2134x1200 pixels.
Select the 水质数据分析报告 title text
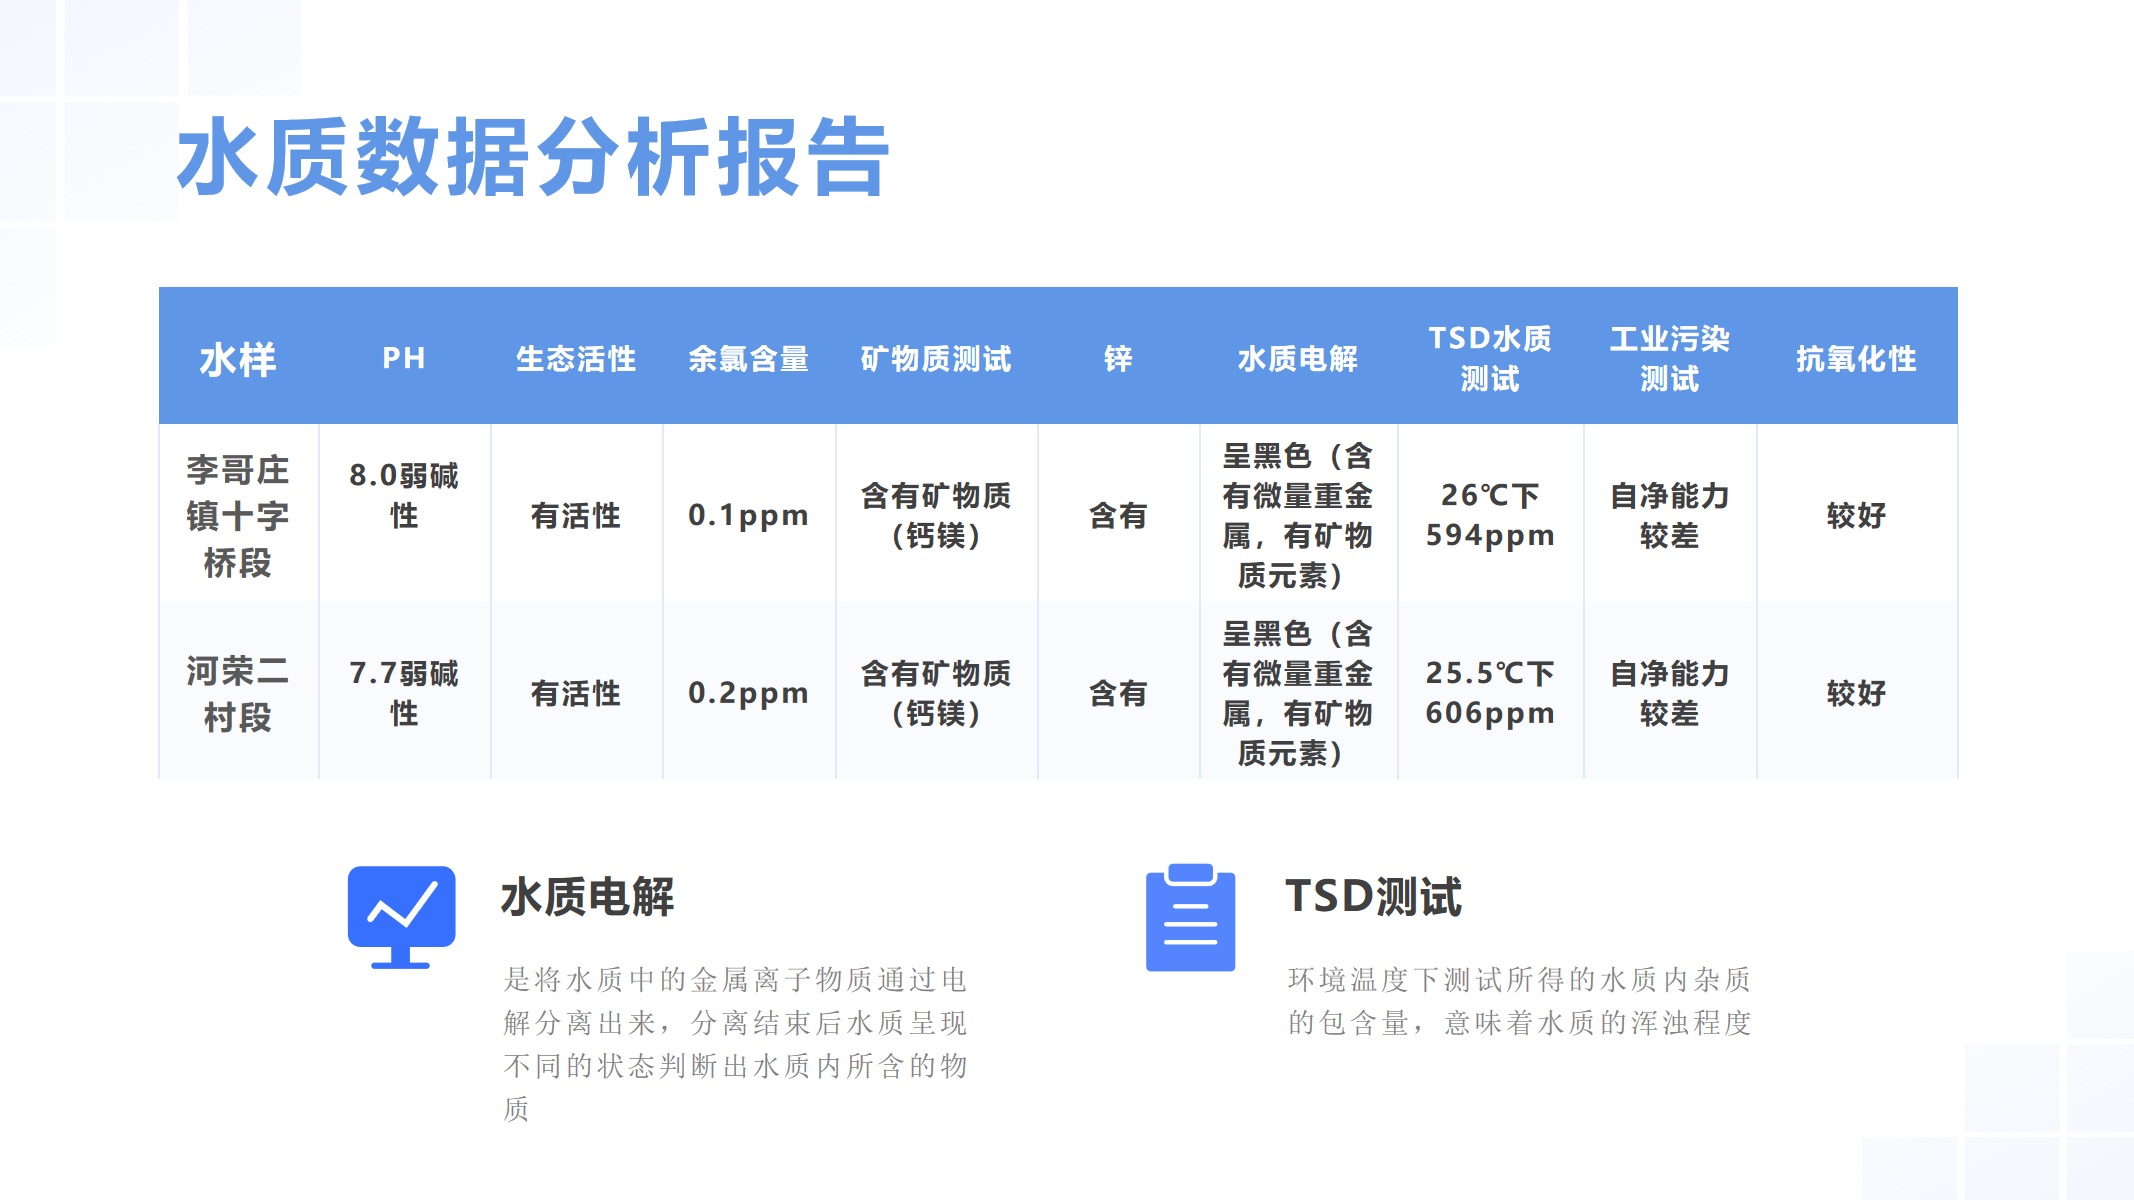(x=532, y=157)
